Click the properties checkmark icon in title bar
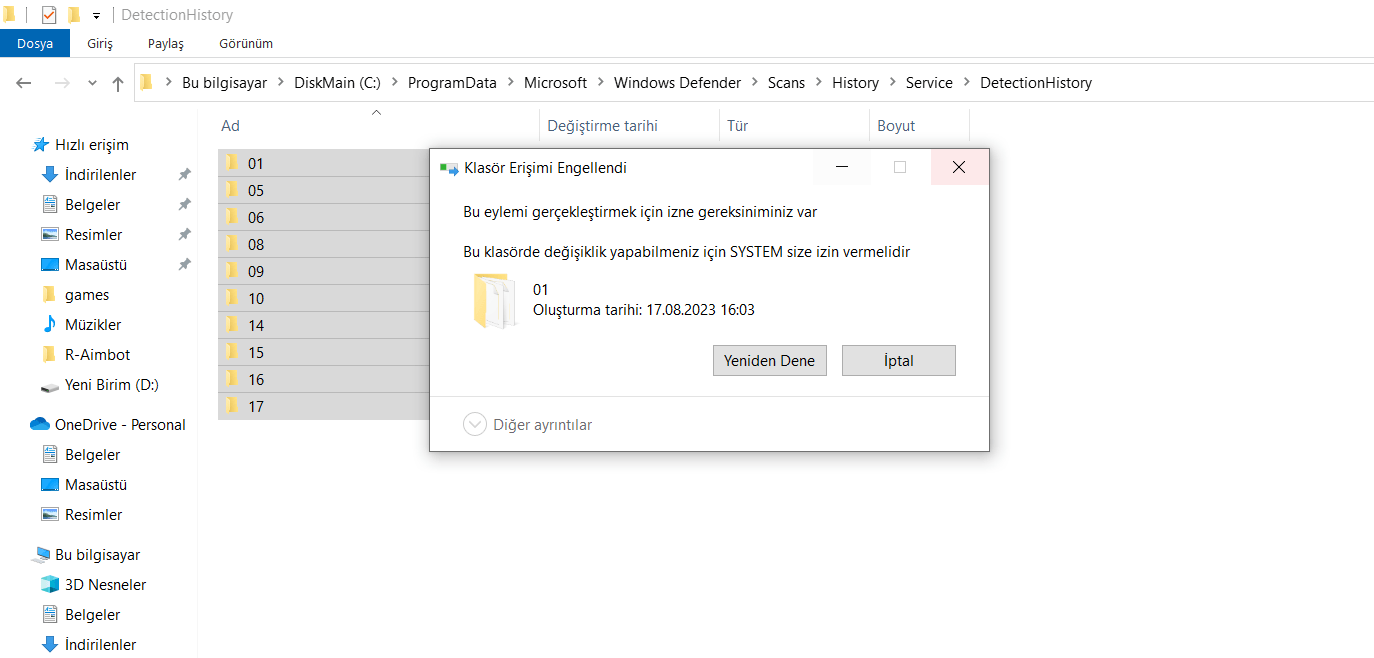This screenshot has width=1374, height=658. pyautogui.click(x=48, y=14)
